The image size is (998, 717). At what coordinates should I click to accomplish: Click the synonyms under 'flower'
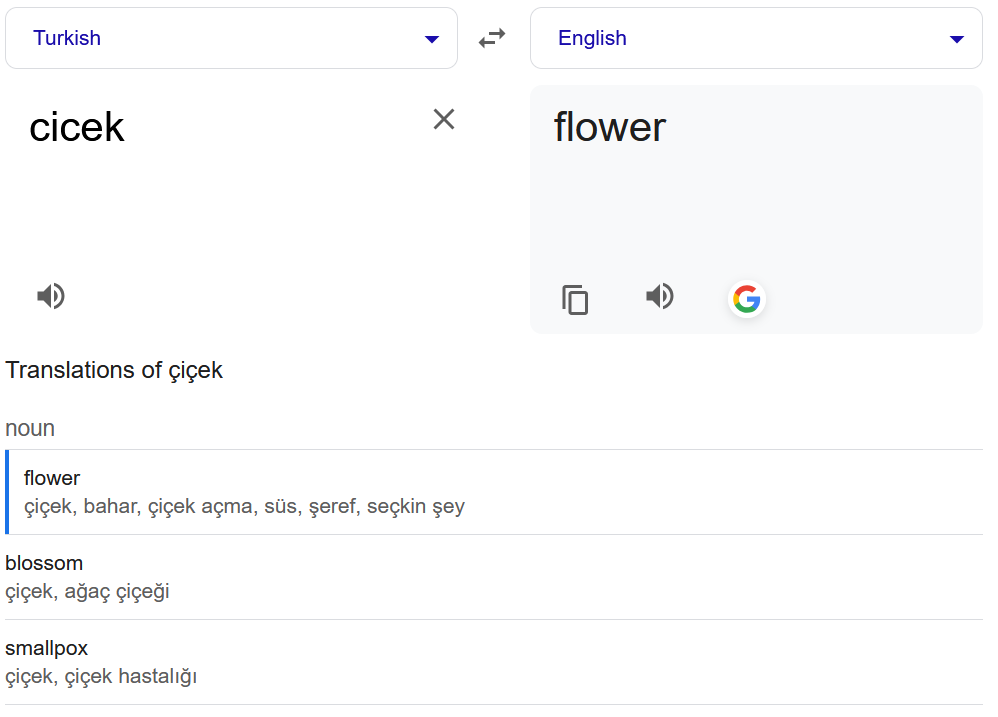[x=244, y=506]
